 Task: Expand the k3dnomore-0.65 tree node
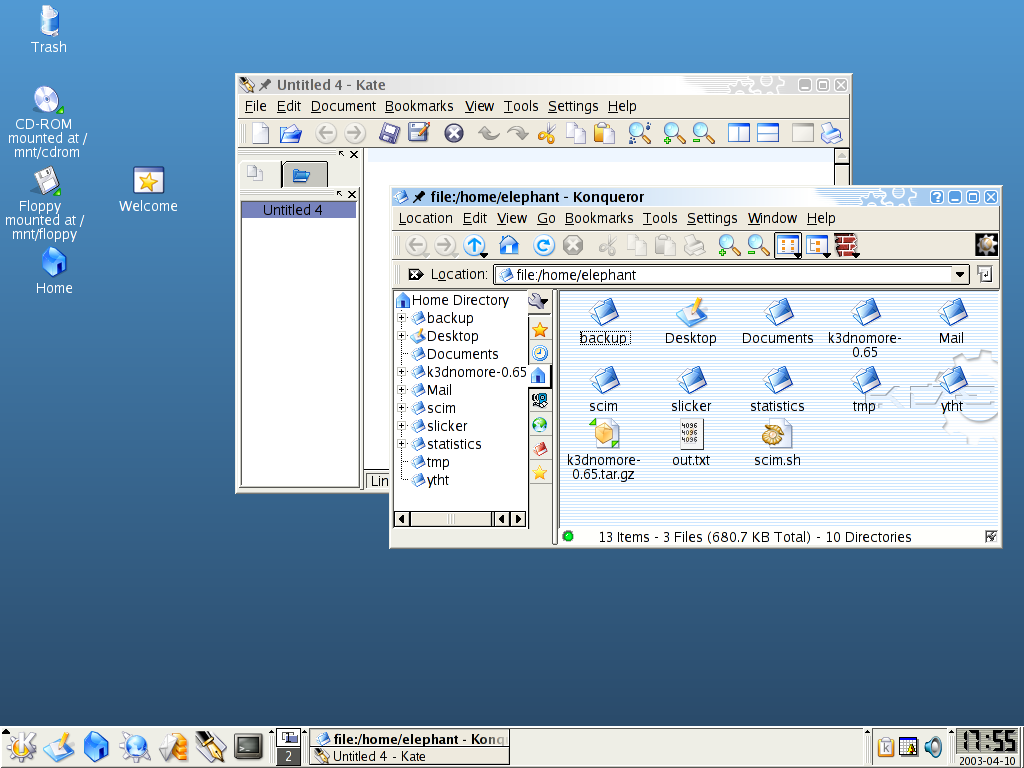click(402, 372)
